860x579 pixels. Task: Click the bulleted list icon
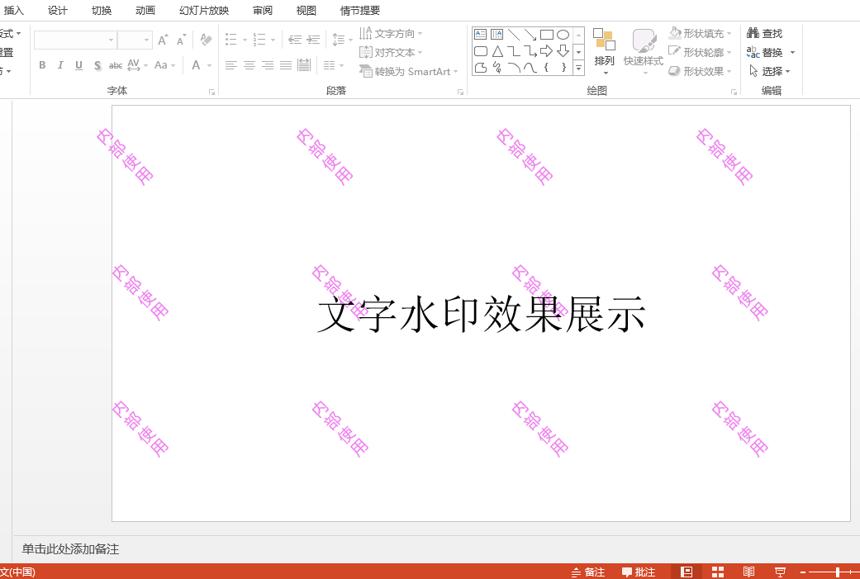pos(231,39)
